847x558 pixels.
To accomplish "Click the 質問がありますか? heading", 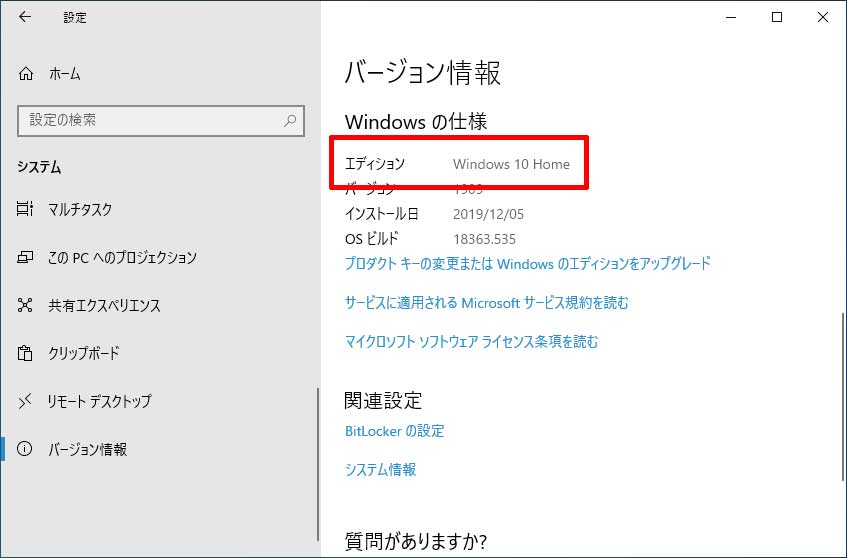I will [x=416, y=541].
